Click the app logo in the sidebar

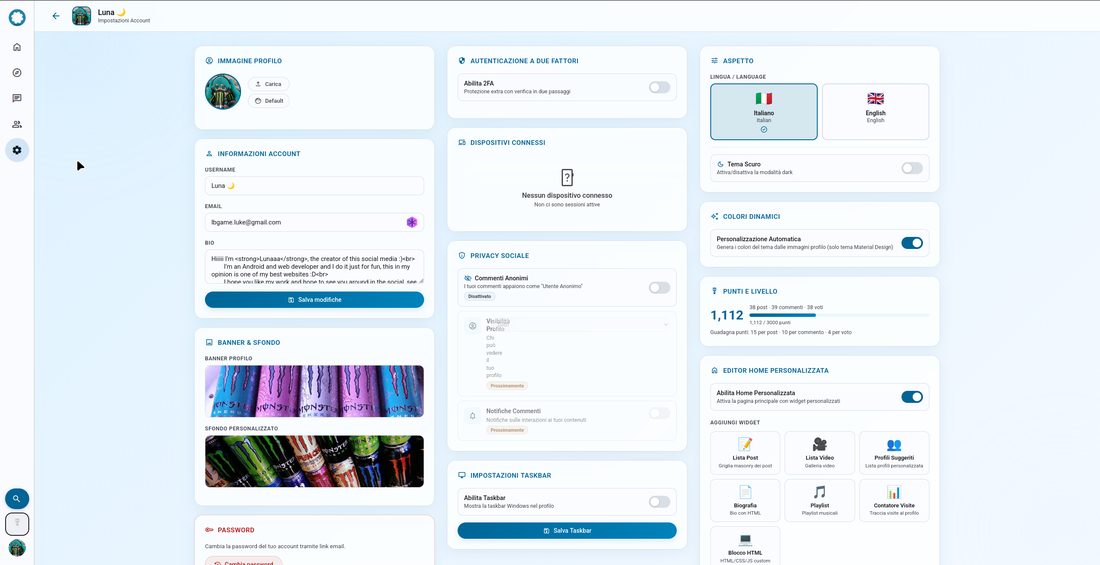pyautogui.click(x=17, y=18)
